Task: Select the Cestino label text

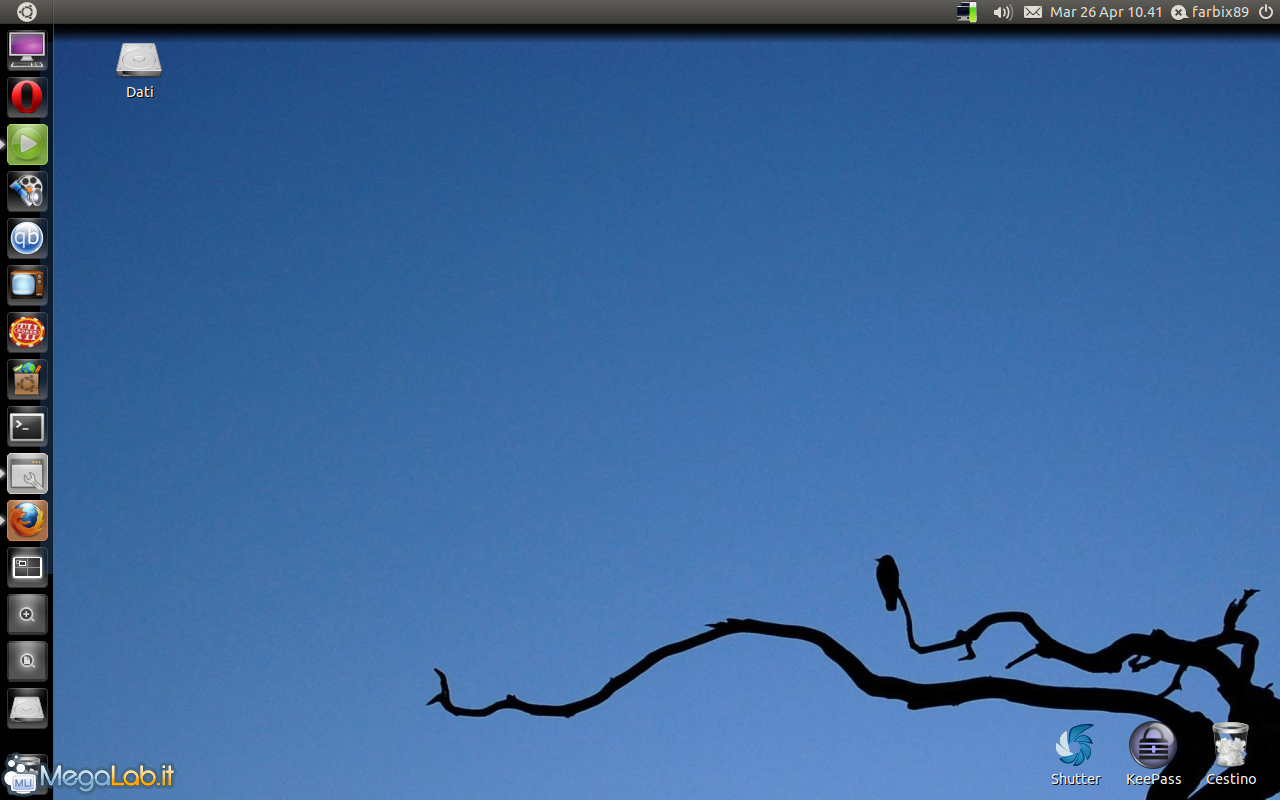Action: pos(1231,779)
